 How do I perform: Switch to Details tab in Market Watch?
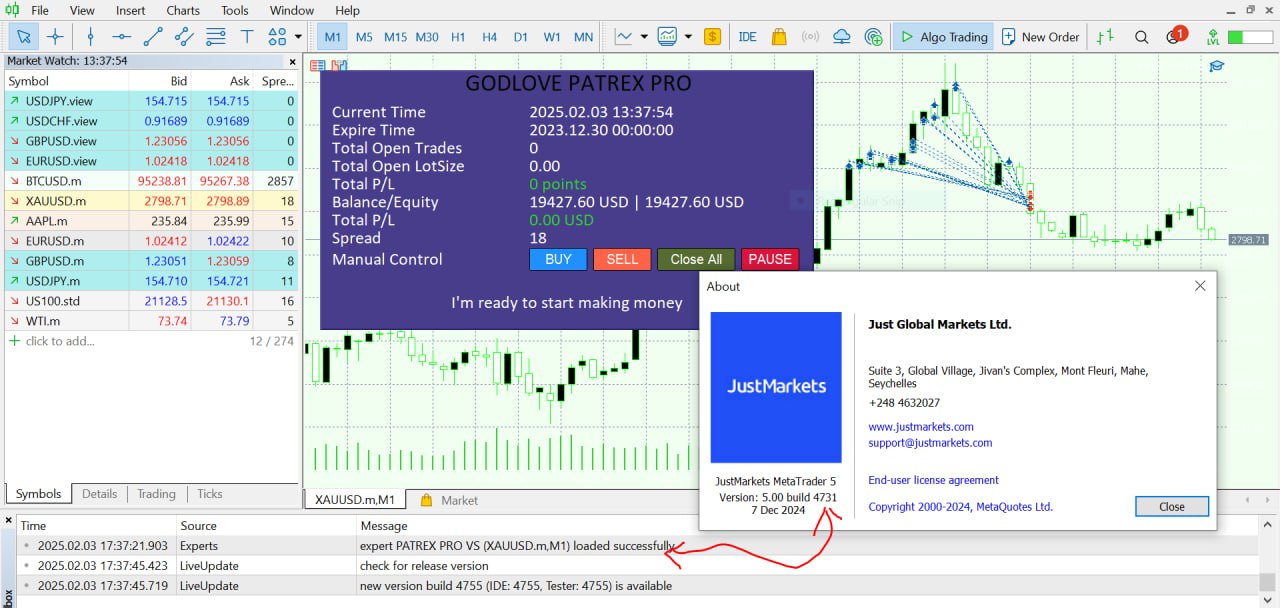coord(99,494)
